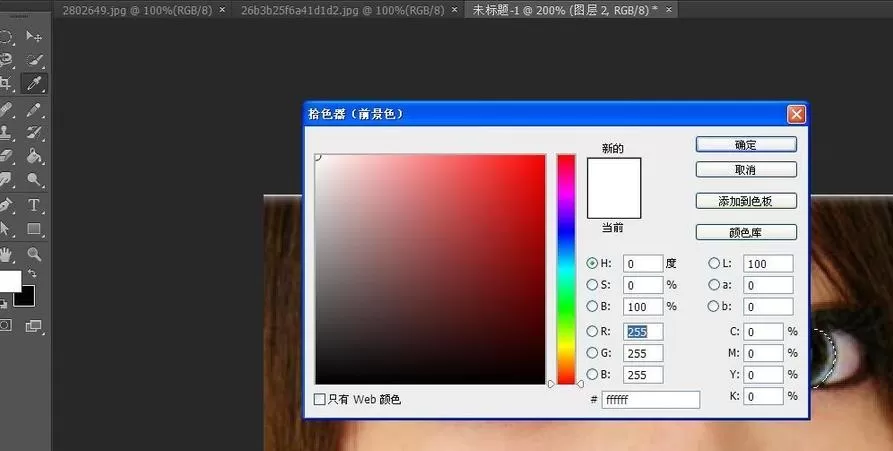Viewport: 893px width, 451px height.
Task: Toggle Quick Mask mode
Action: tap(6, 326)
